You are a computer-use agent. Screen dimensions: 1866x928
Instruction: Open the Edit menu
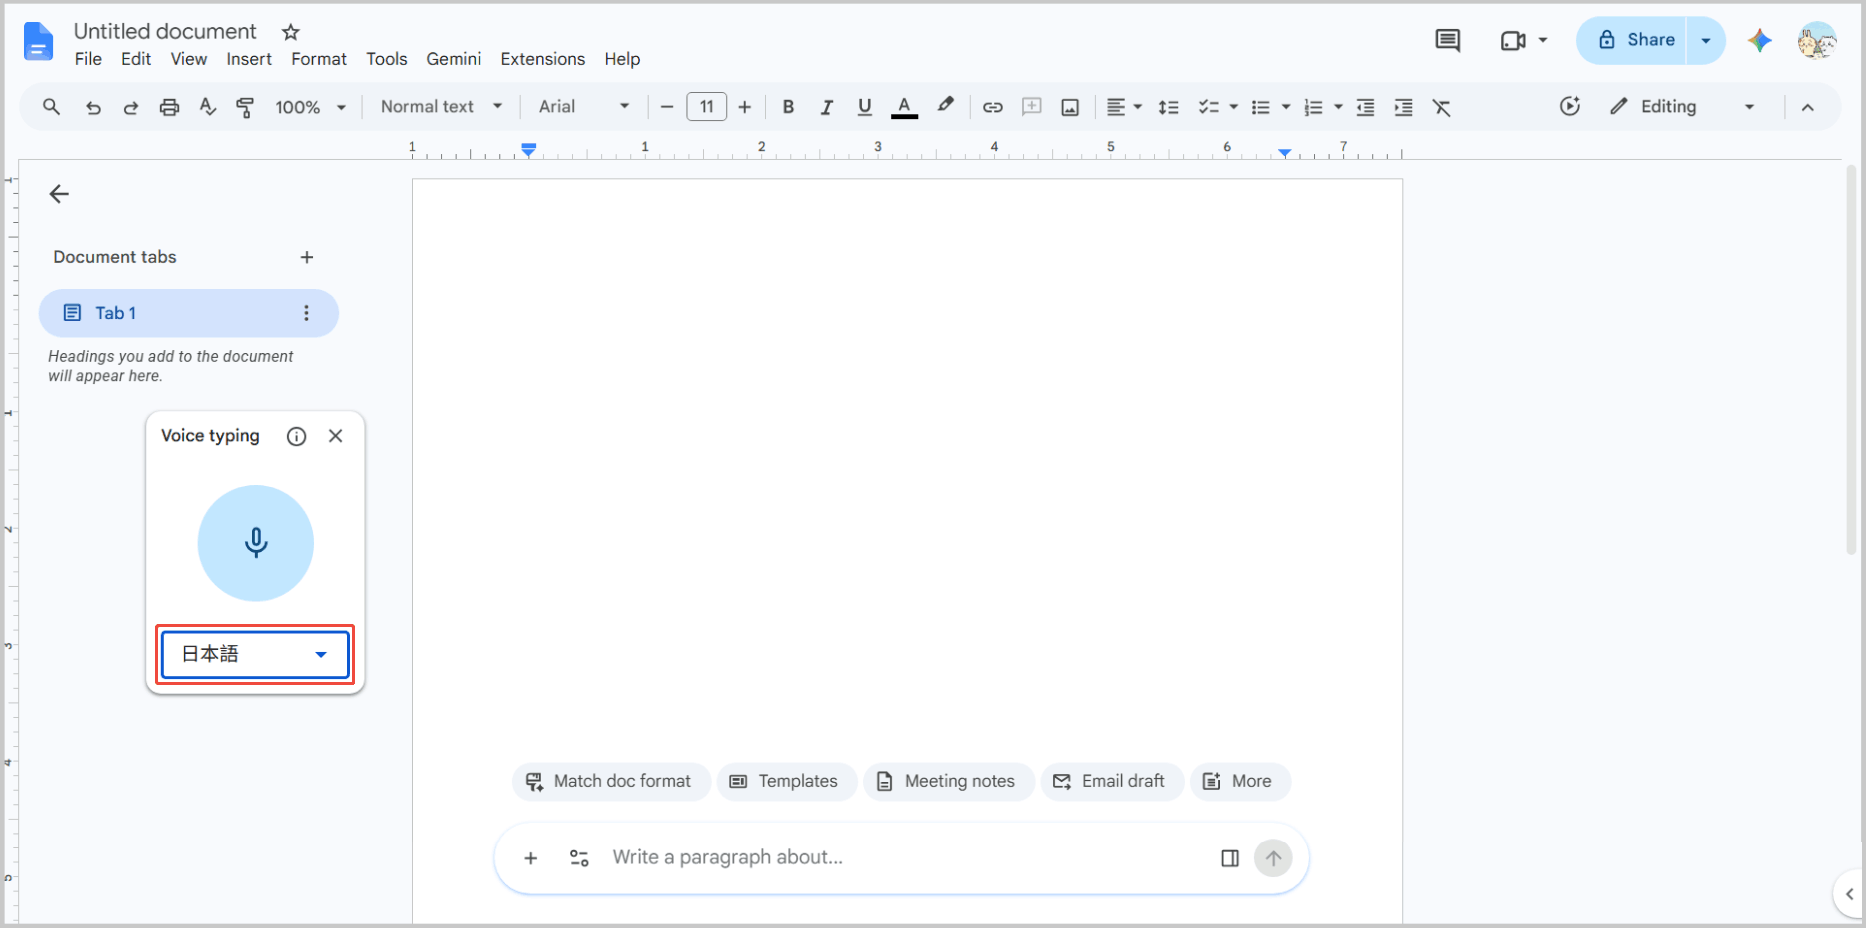[136, 59]
